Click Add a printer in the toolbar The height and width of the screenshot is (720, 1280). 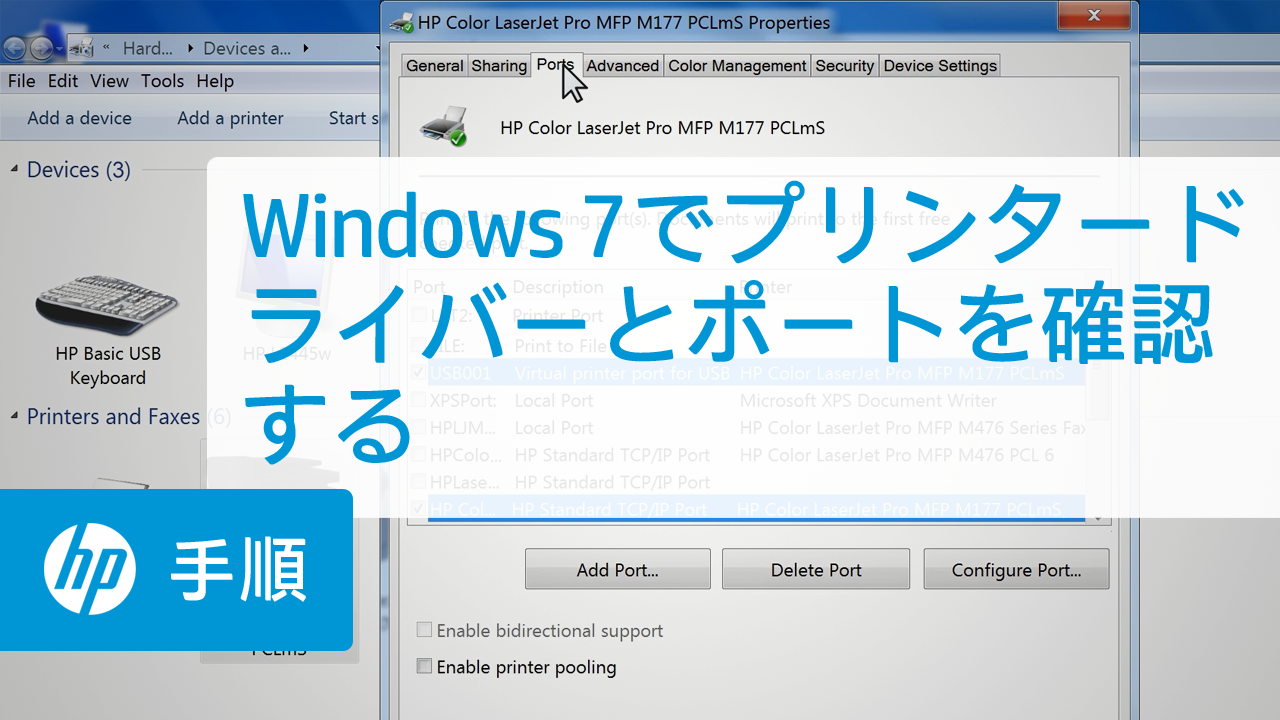pos(230,118)
